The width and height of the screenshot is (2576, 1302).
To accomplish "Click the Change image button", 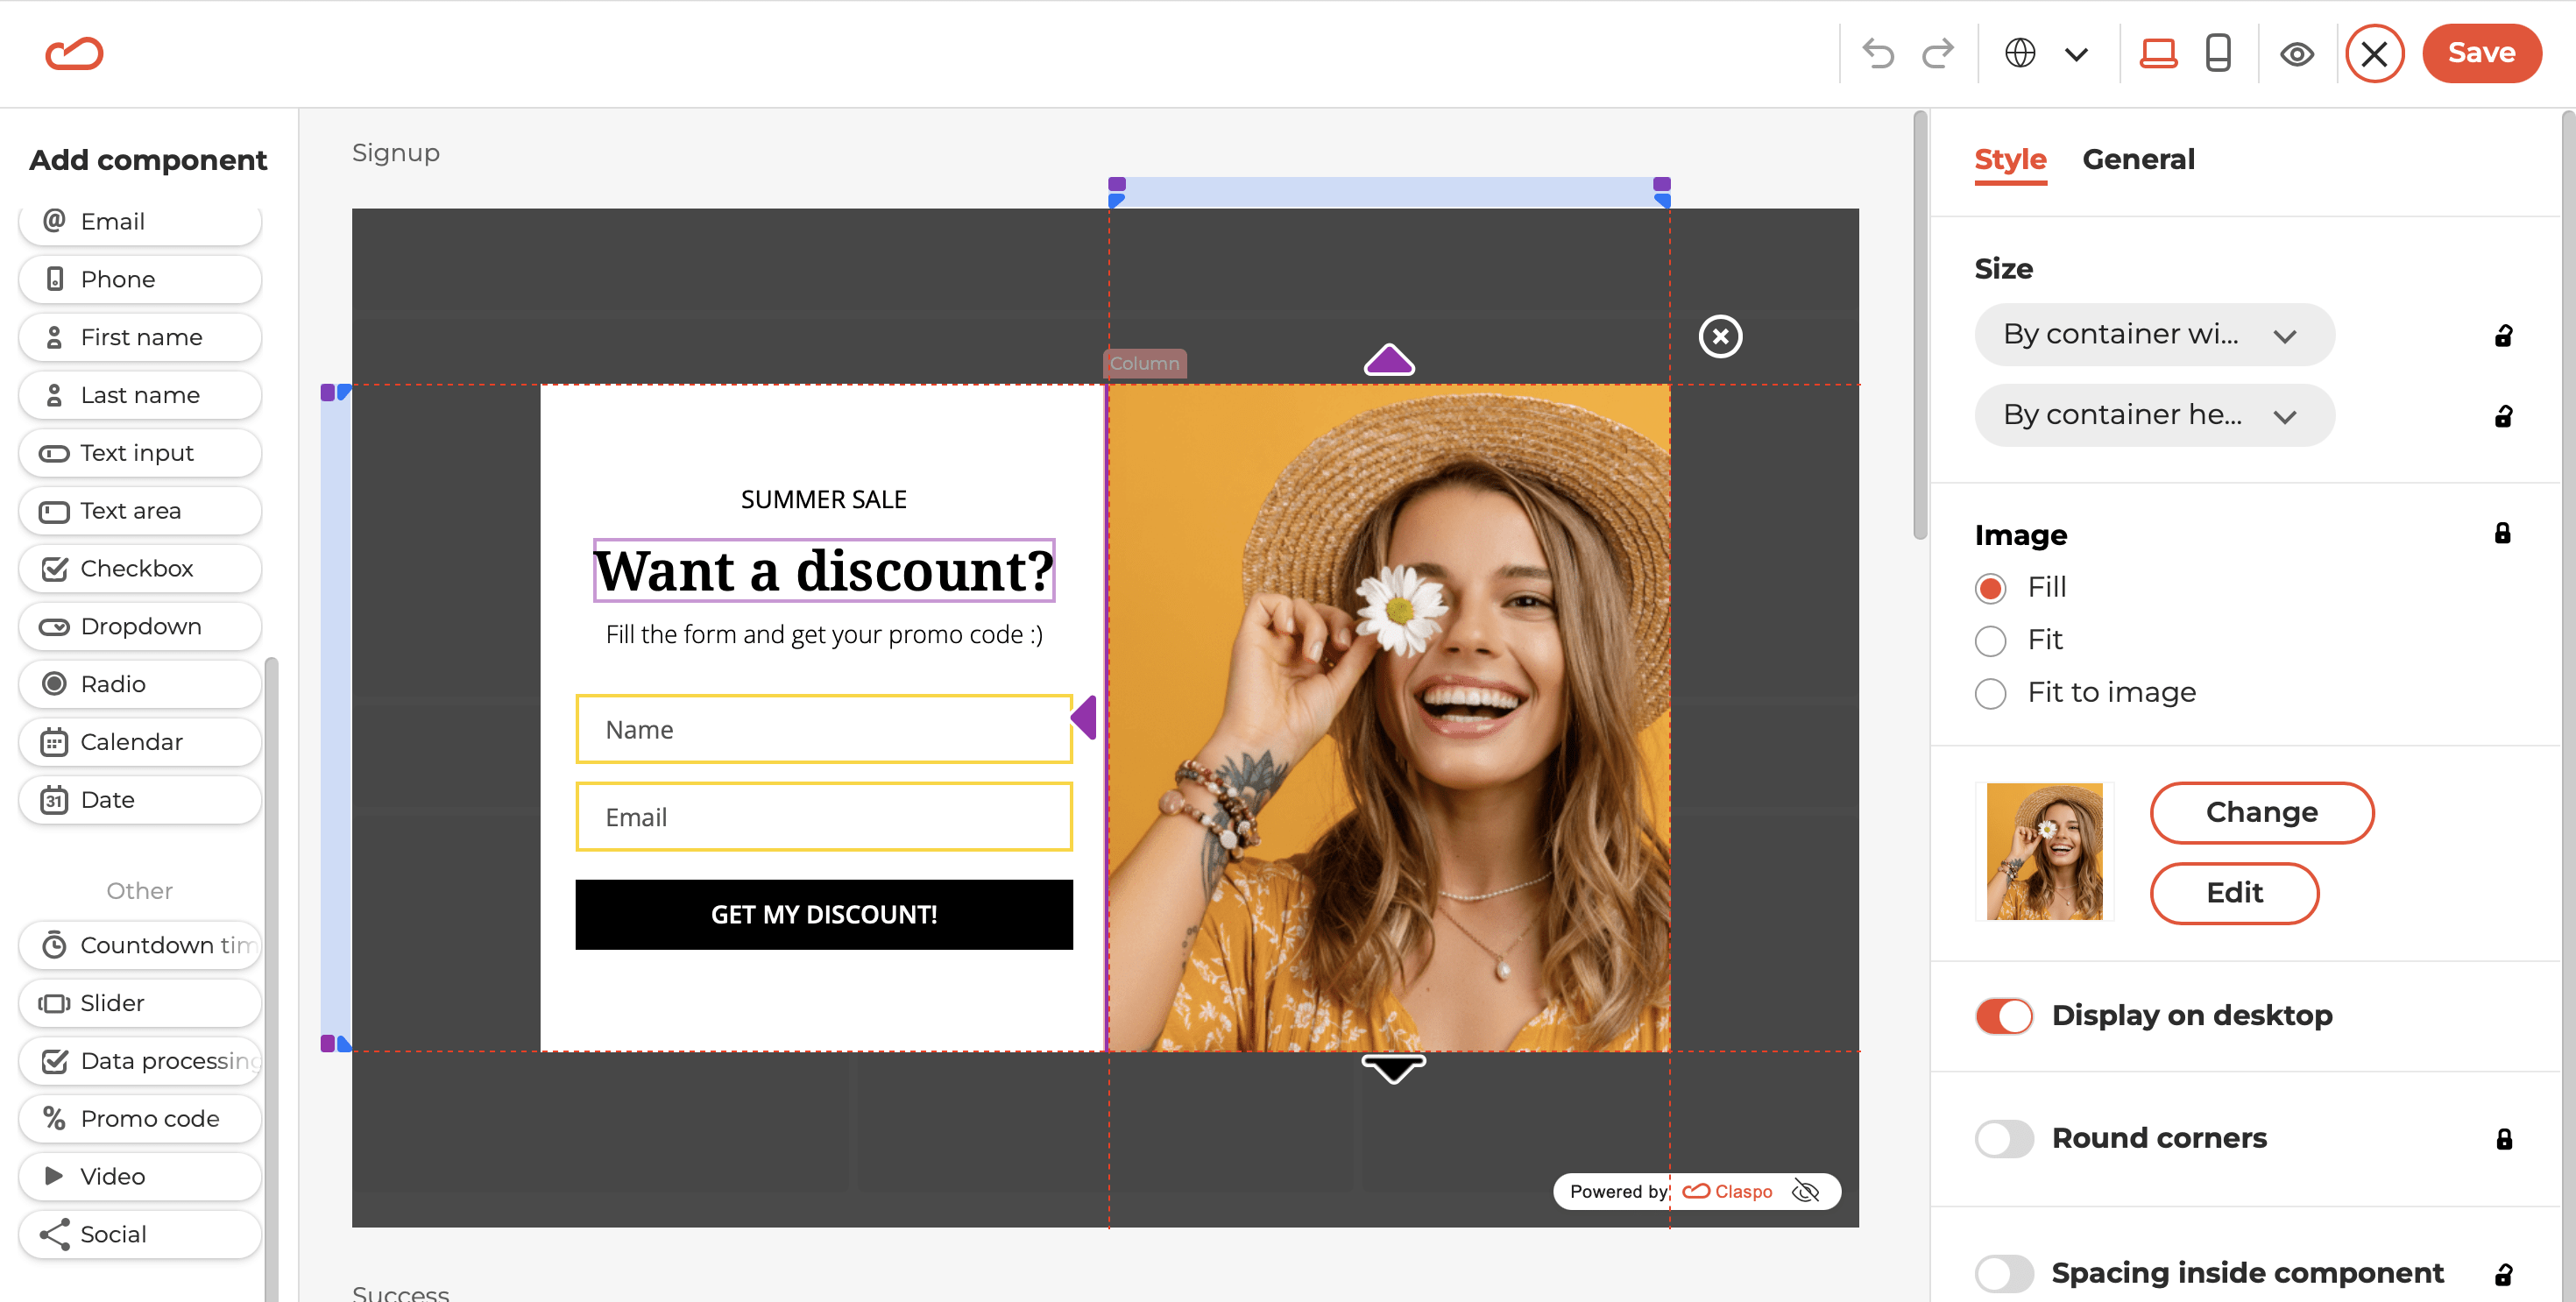I will pyautogui.click(x=2262, y=812).
